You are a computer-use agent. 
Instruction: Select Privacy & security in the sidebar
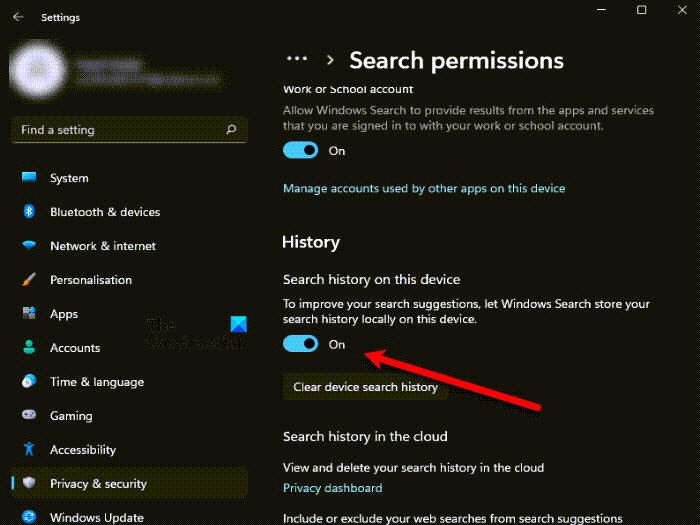point(129,483)
